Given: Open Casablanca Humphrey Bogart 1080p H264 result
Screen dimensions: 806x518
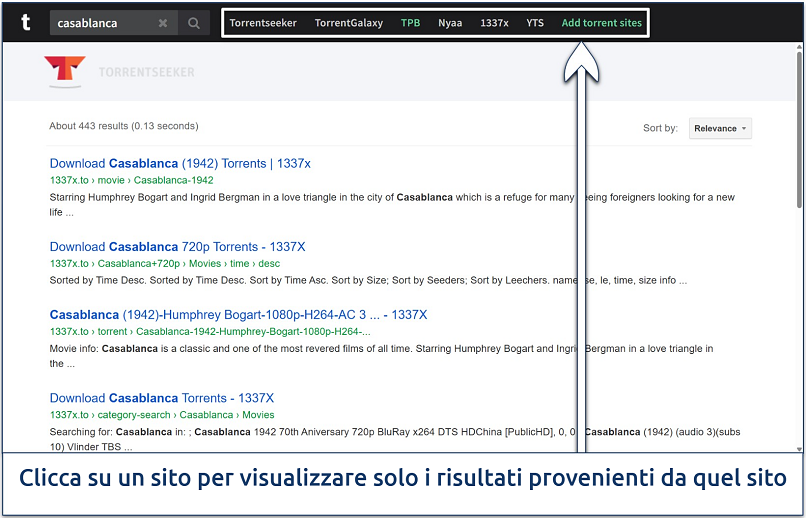Looking at the screenshot, I should (238, 314).
